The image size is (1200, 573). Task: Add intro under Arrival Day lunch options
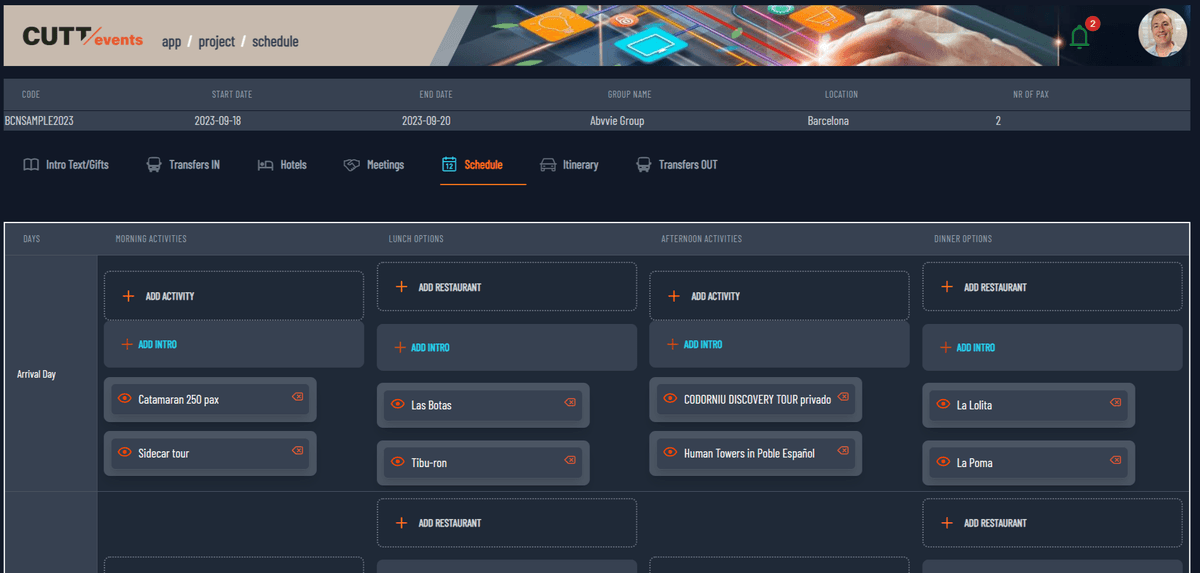[x=506, y=348]
